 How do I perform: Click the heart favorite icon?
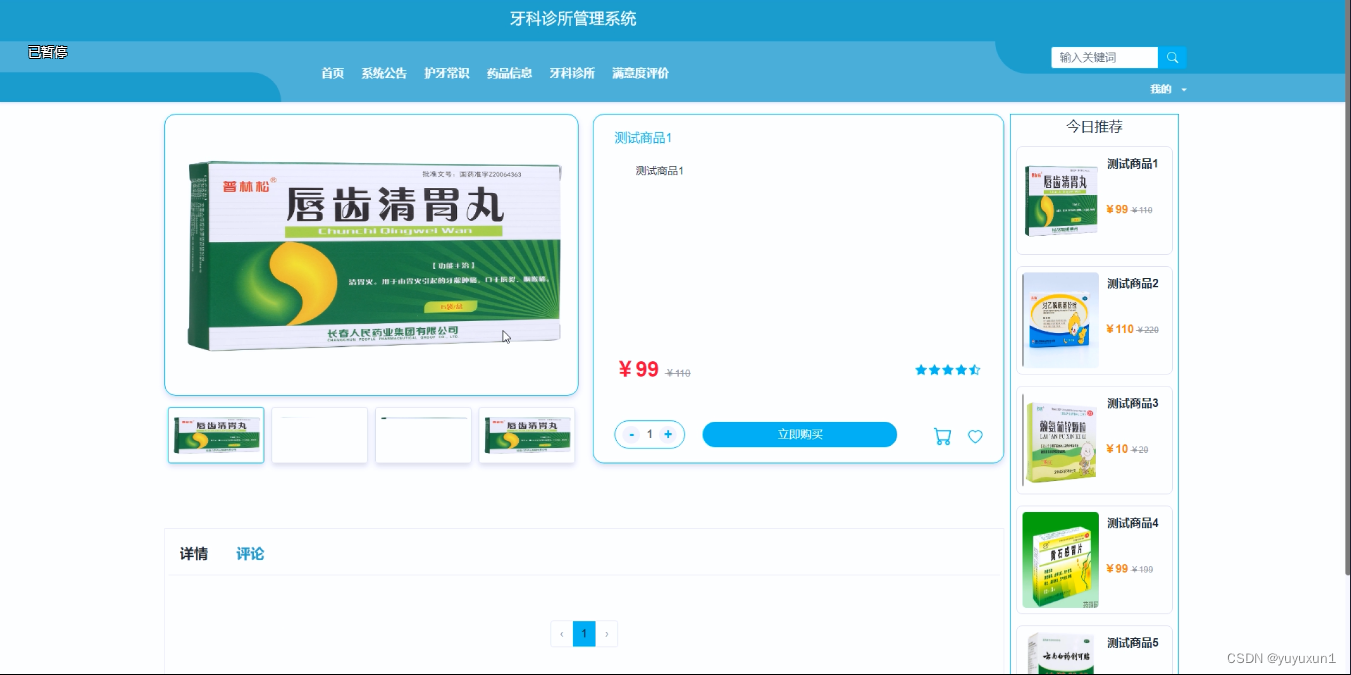[x=975, y=436]
